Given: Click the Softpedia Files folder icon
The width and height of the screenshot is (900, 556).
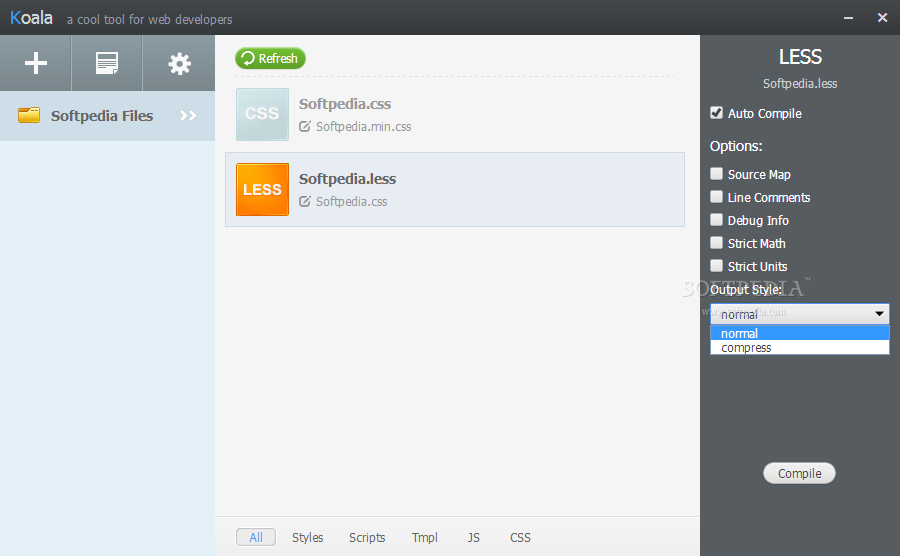Looking at the screenshot, I should click(29, 115).
